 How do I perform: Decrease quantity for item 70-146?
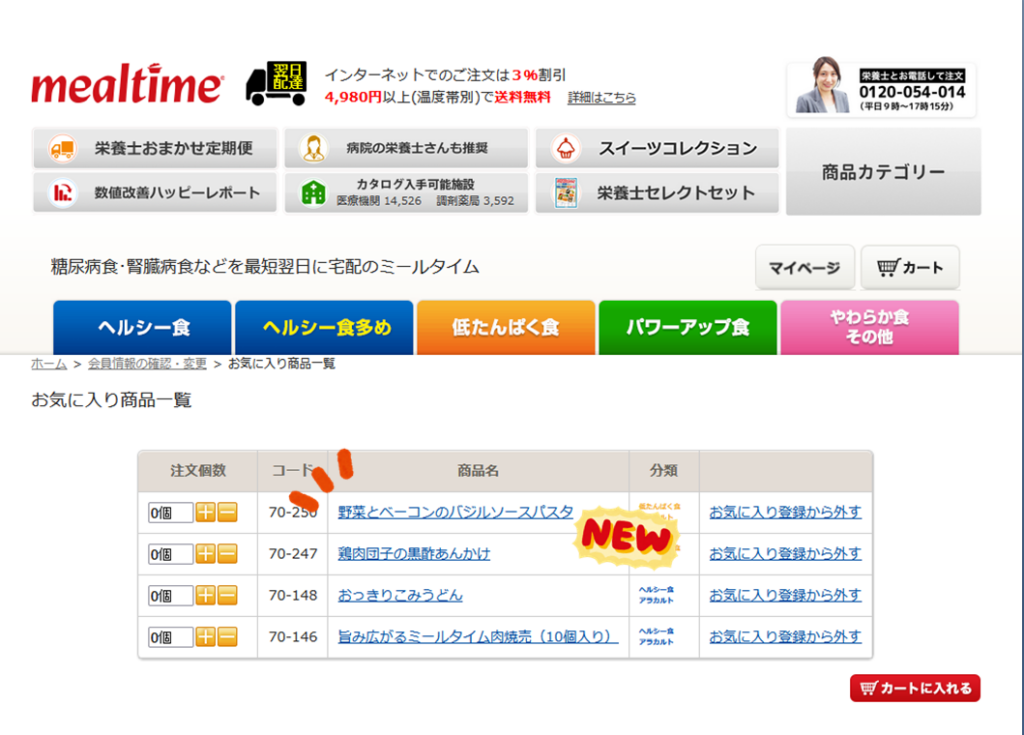point(227,637)
